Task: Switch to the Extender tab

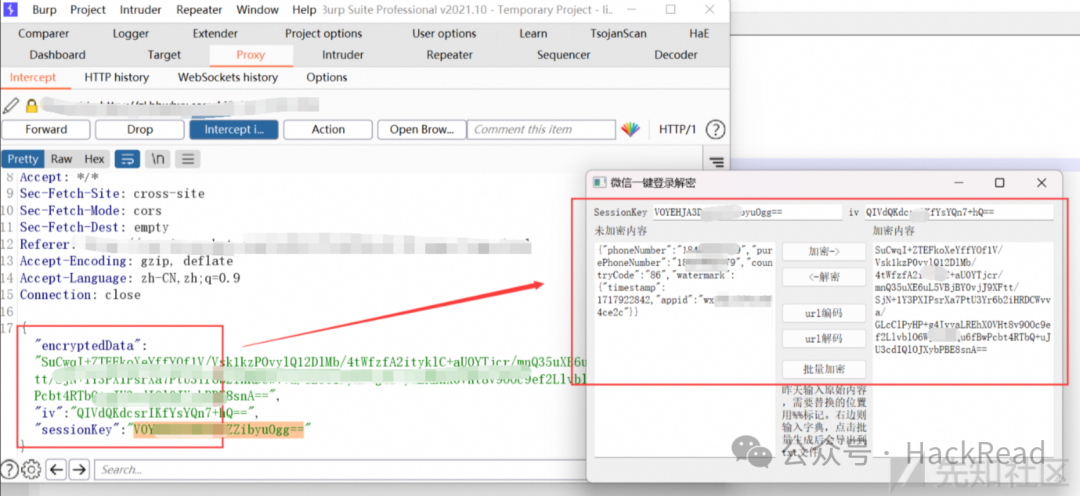Action: click(215, 33)
